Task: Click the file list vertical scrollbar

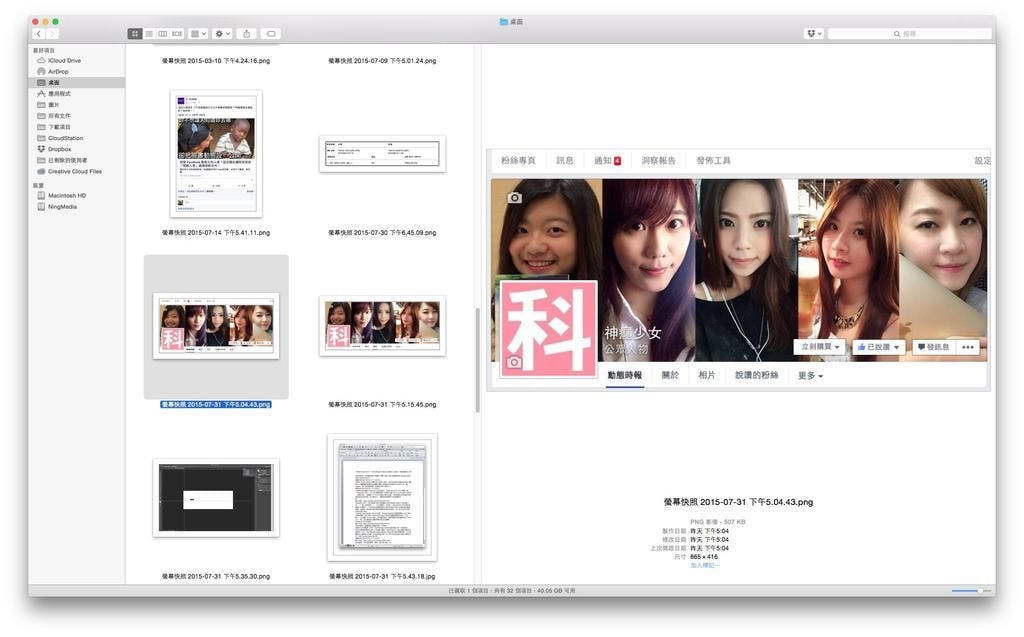Action: [478, 360]
